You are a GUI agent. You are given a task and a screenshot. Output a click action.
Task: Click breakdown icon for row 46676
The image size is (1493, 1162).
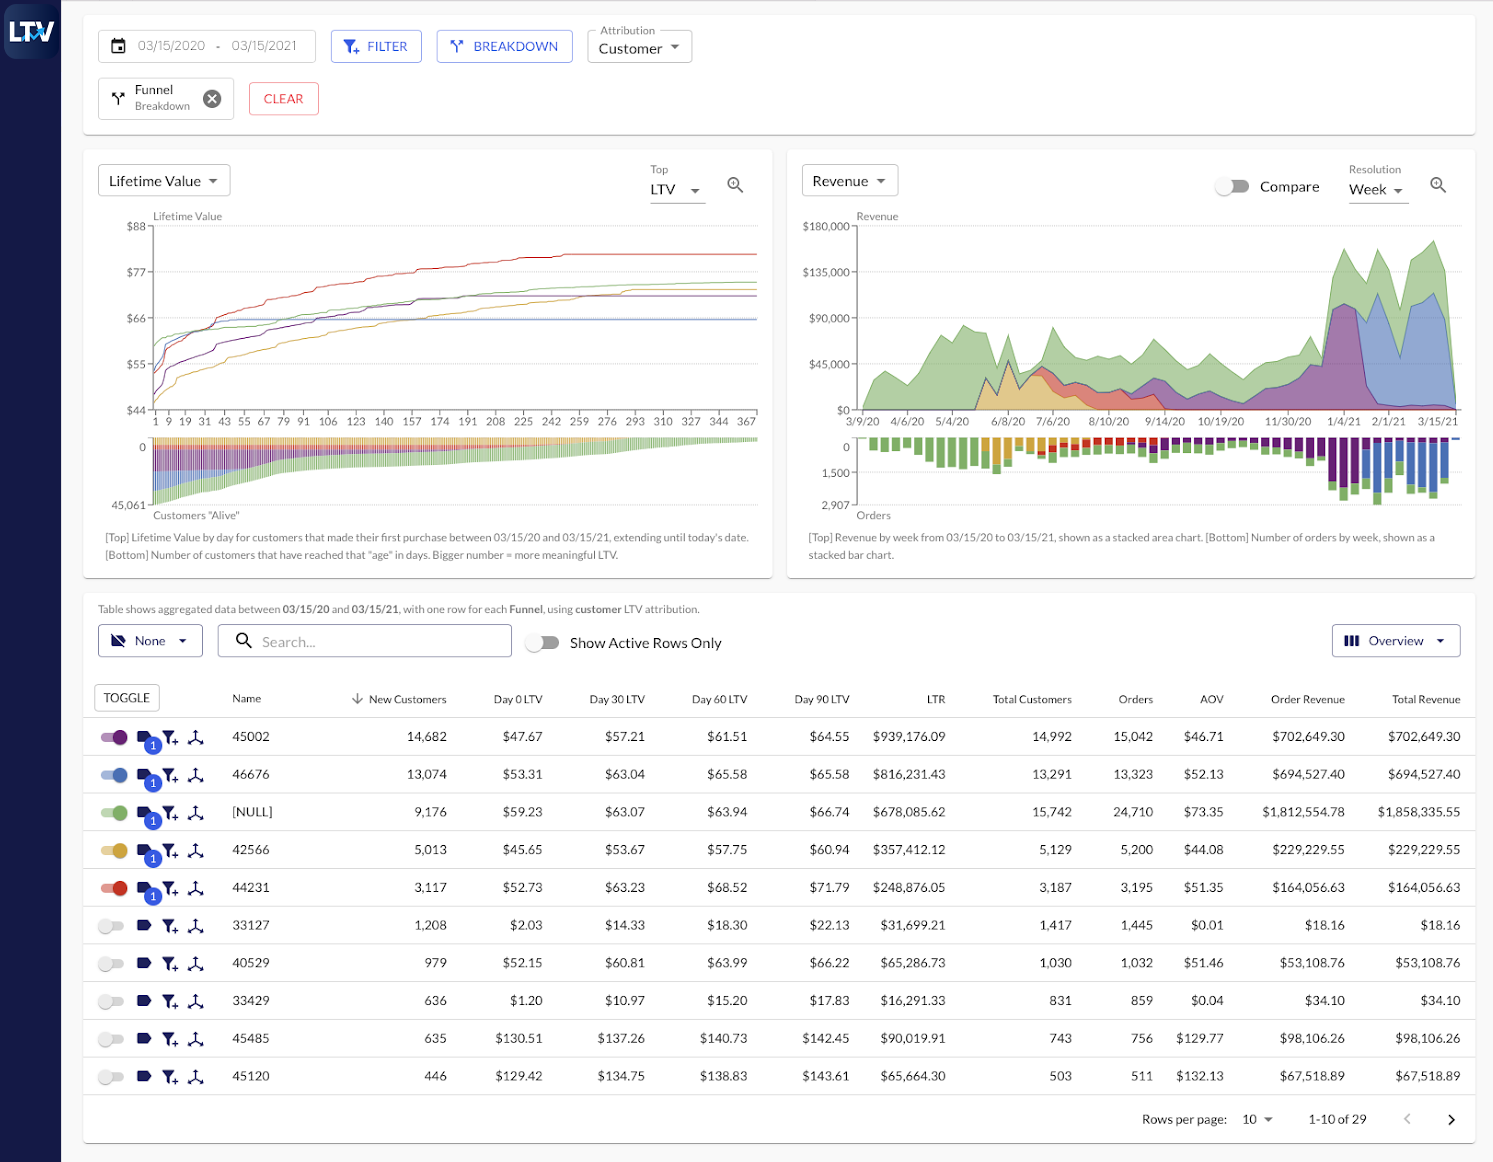[x=196, y=775]
